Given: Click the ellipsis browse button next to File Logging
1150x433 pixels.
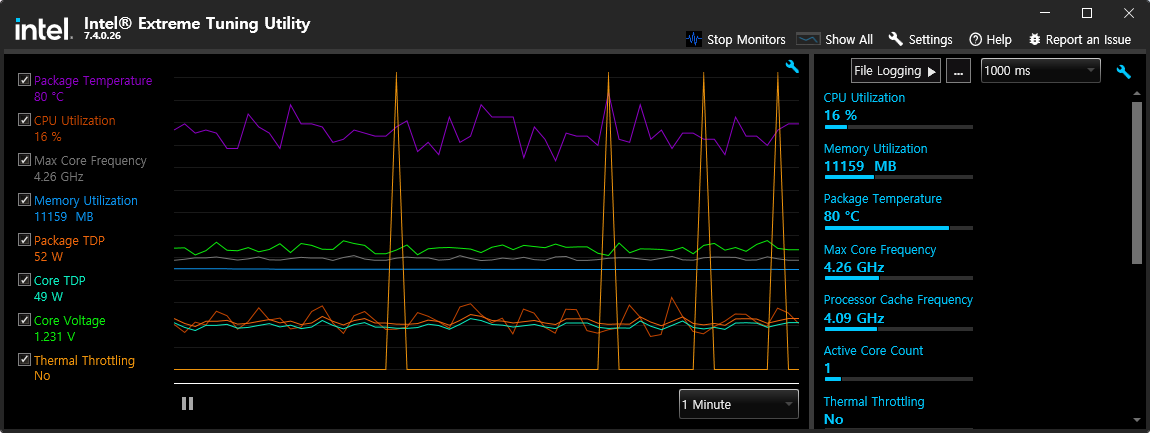Looking at the screenshot, I should coord(959,71).
